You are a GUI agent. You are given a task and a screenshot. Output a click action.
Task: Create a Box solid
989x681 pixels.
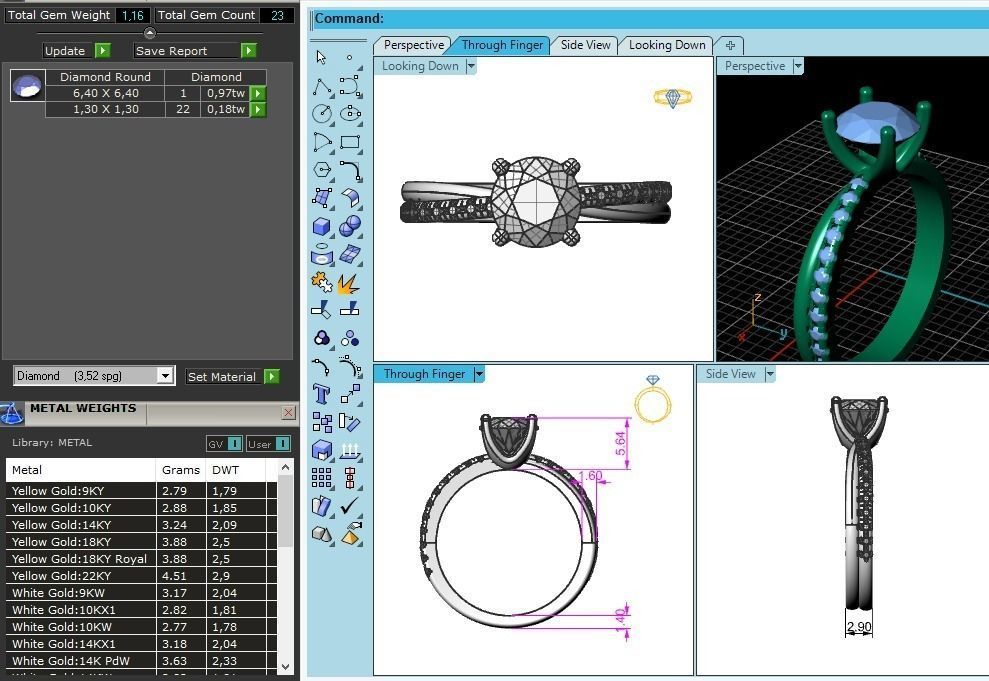pyautogui.click(x=322, y=226)
